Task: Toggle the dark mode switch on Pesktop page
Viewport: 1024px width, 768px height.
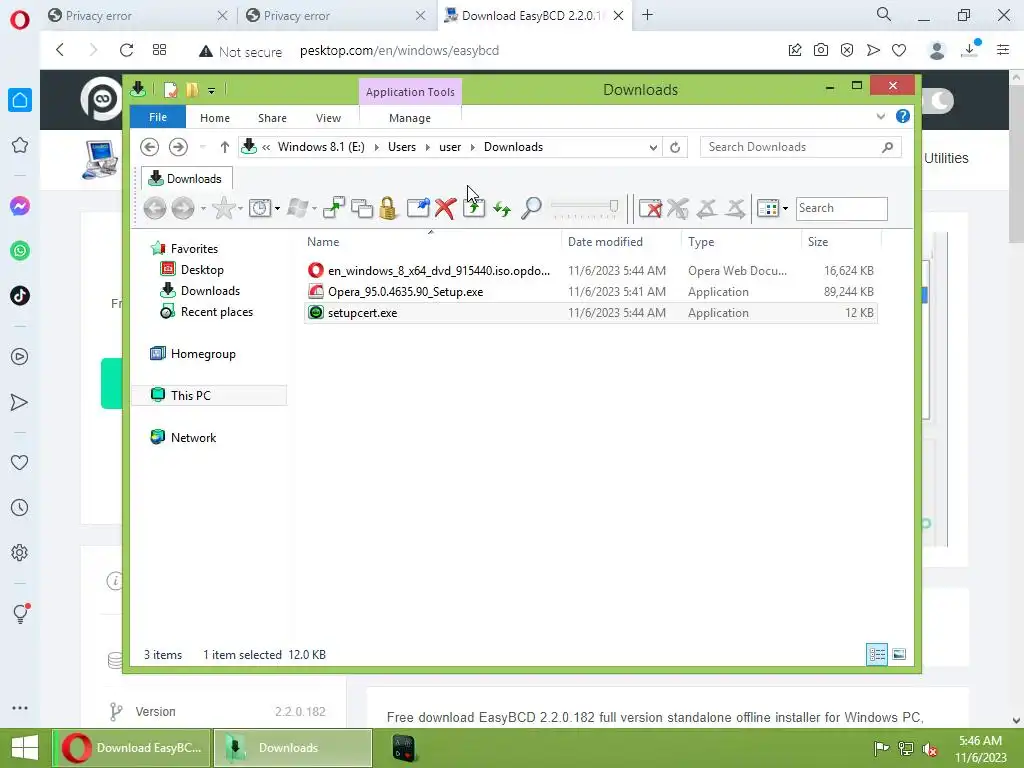Action: click(x=938, y=101)
